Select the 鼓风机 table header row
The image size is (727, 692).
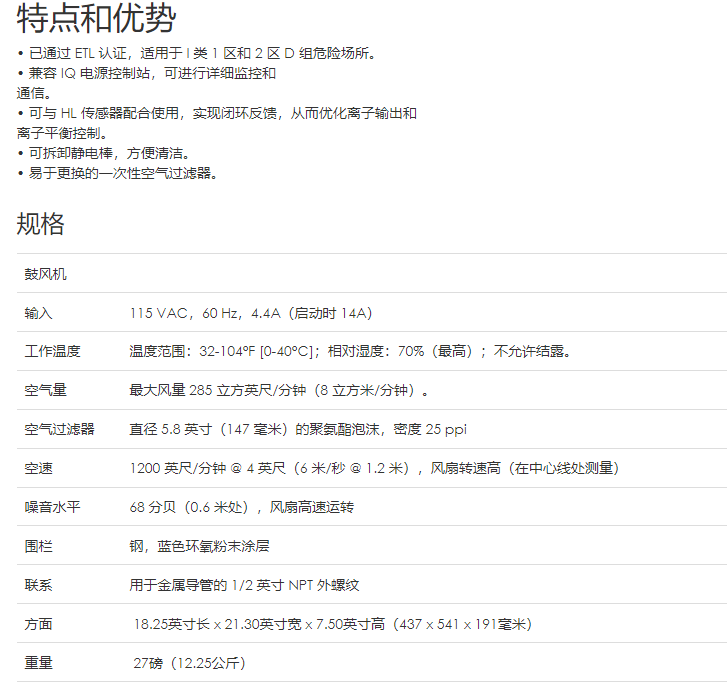click(x=46, y=274)
